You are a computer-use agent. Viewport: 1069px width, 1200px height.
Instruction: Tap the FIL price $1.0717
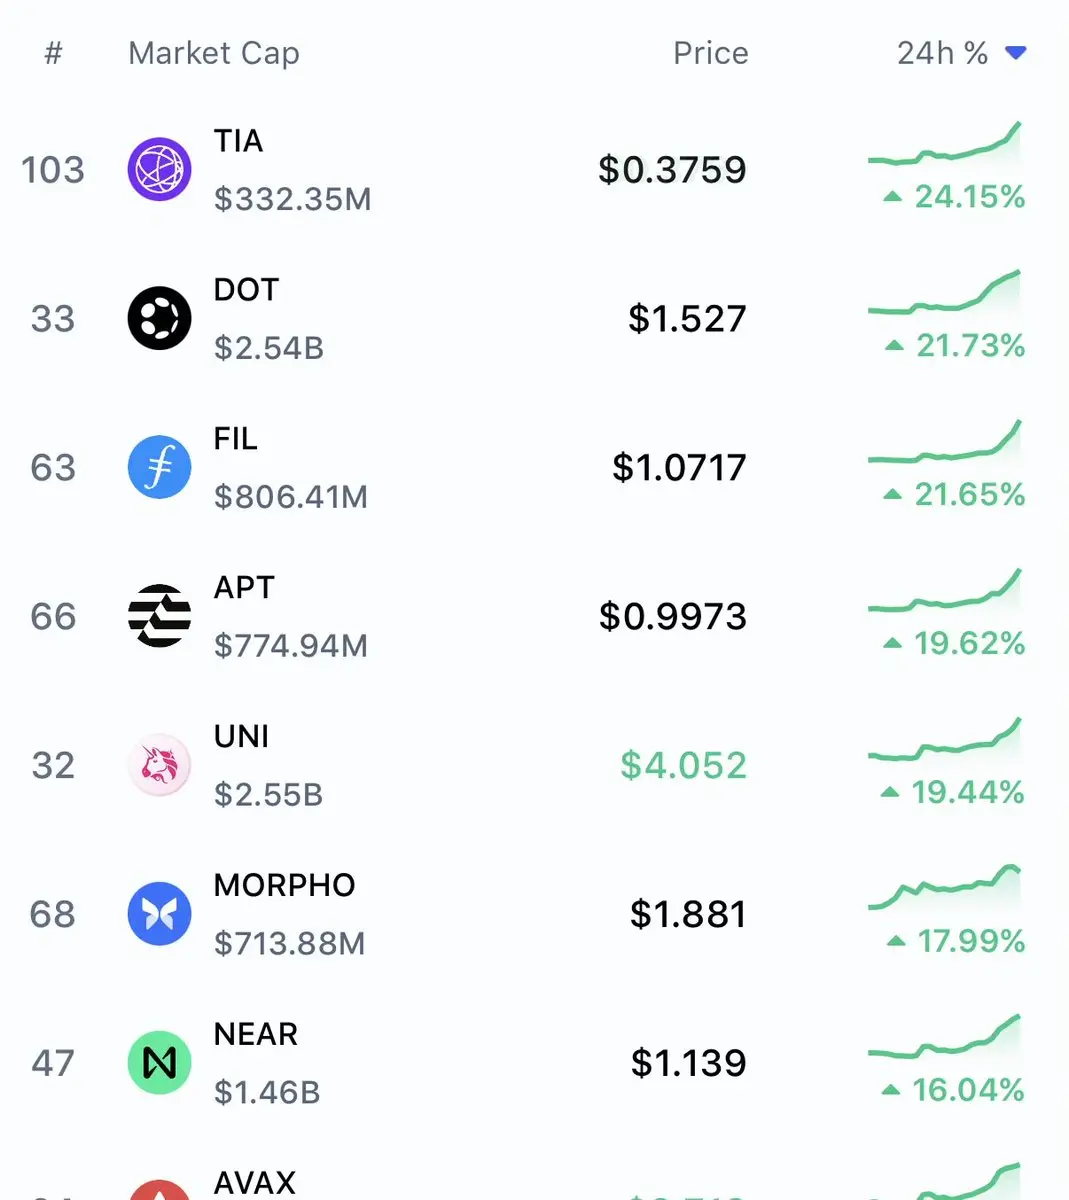pyautogui.click(x=679, y=467)
